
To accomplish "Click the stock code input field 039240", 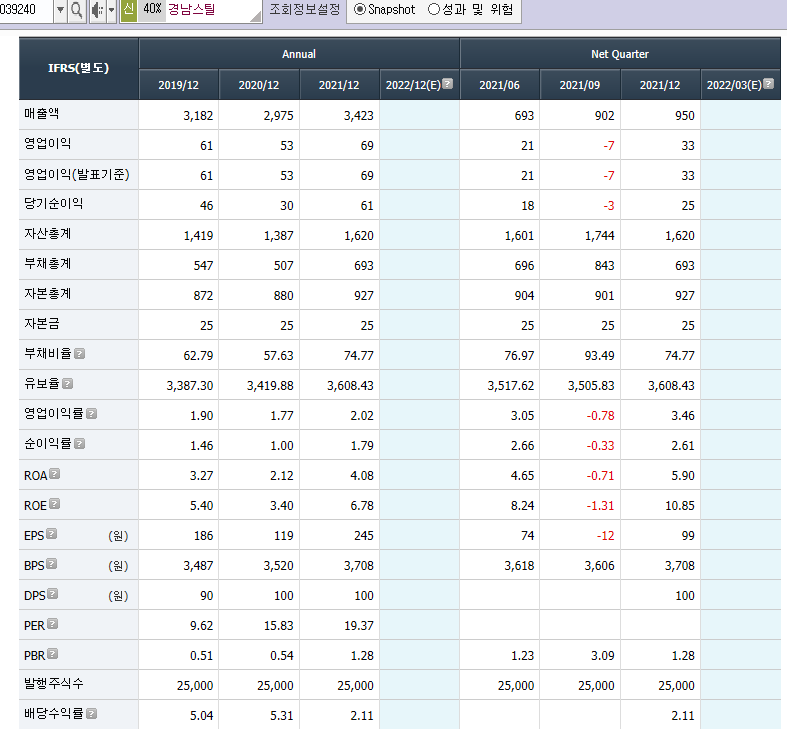I will tap(25, 10).
